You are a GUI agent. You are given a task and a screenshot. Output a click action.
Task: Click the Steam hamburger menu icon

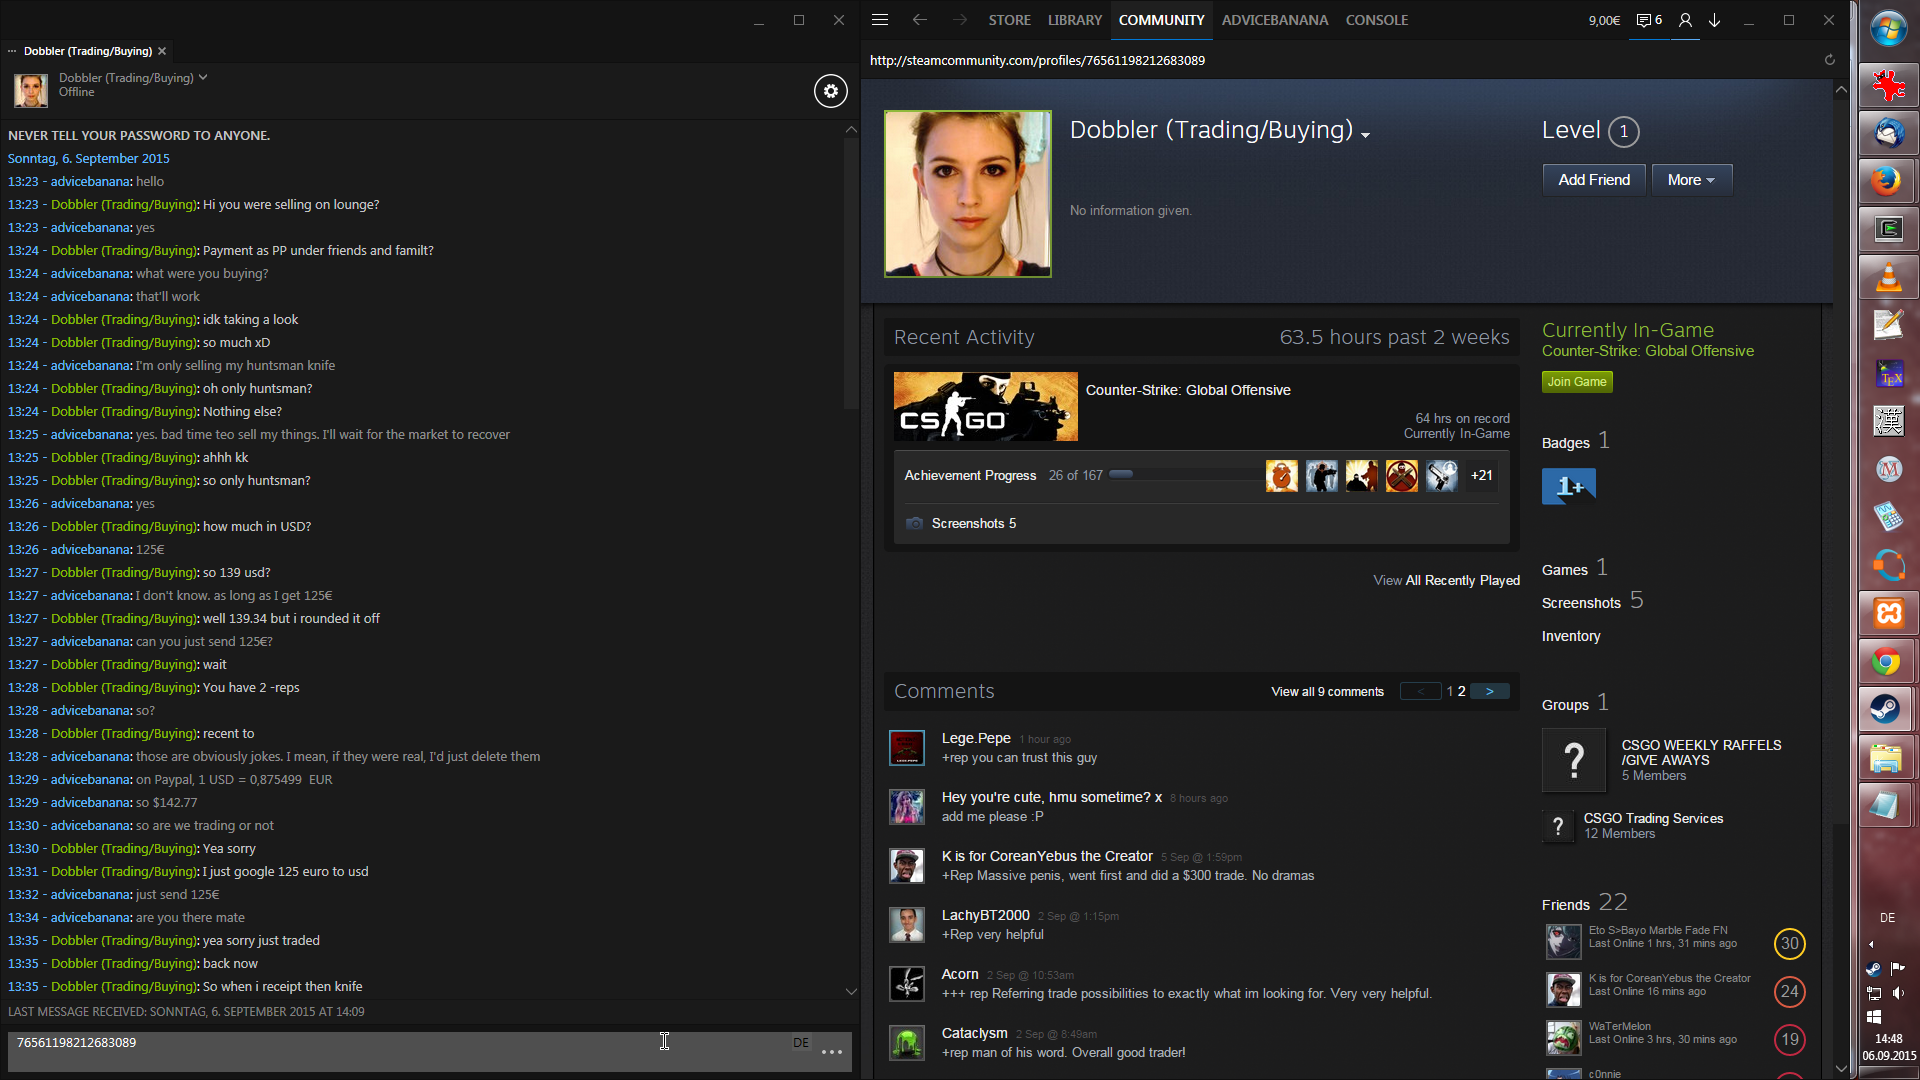pos(880,20)
